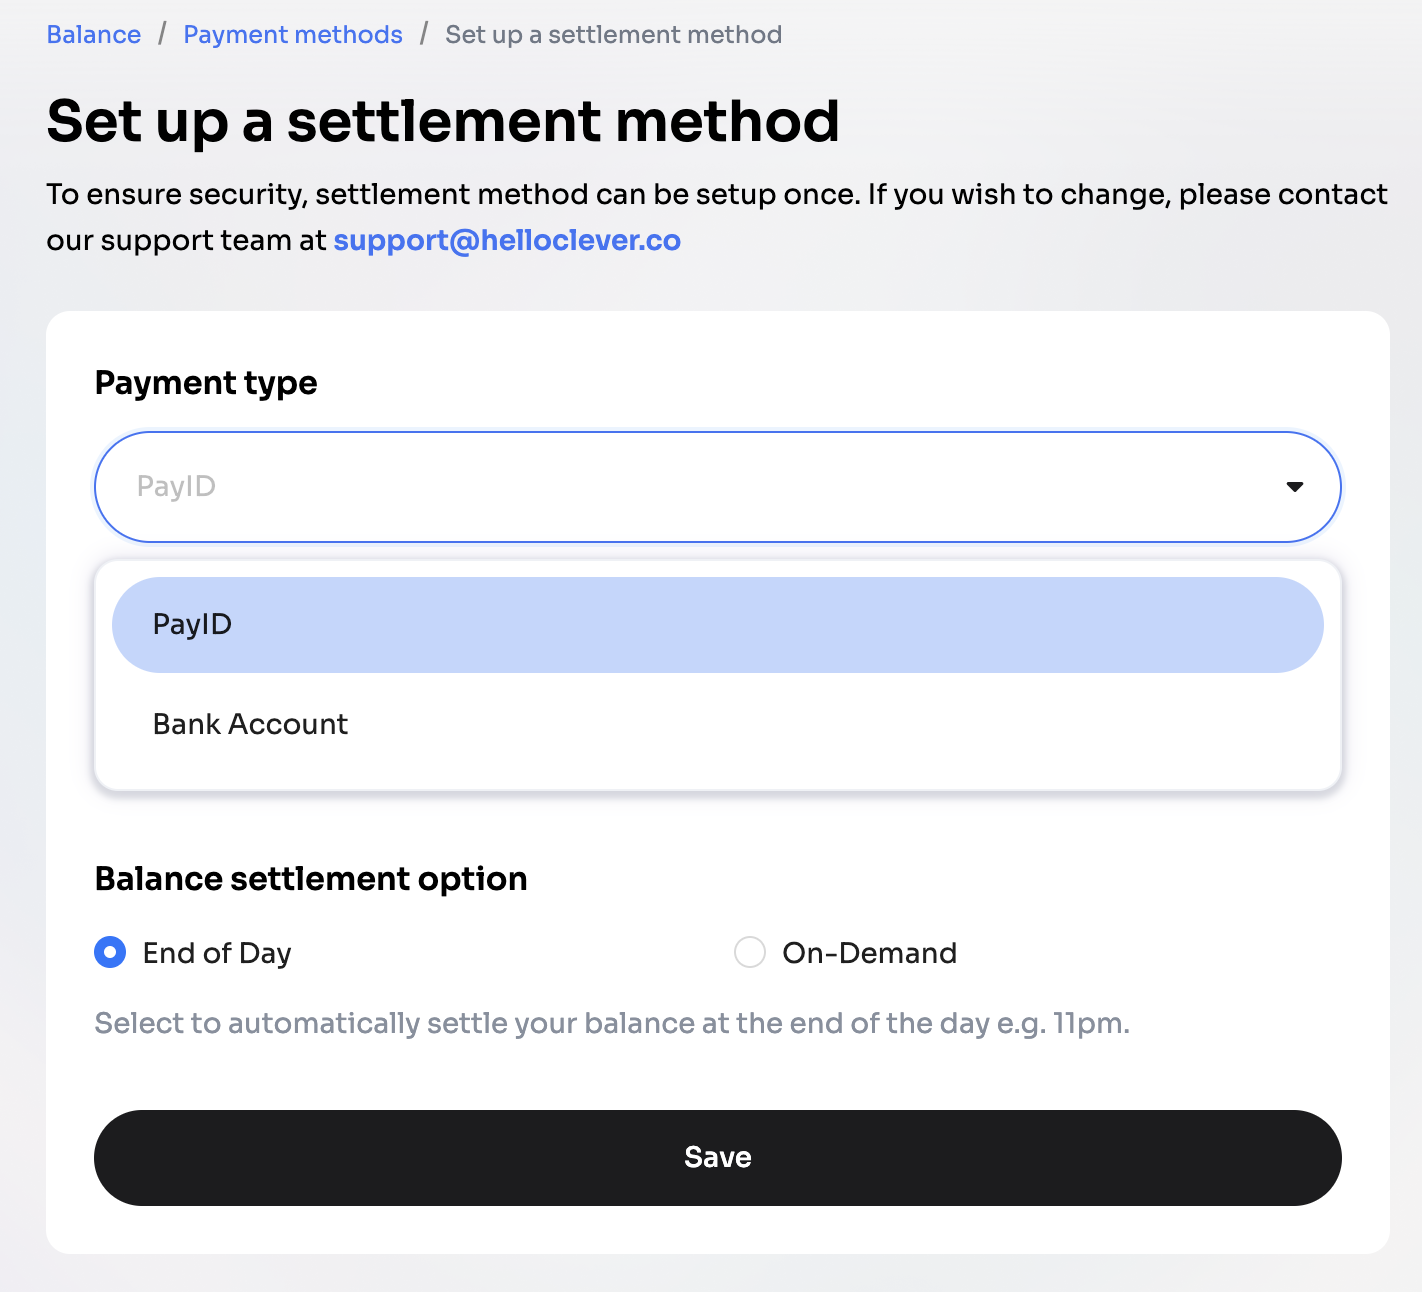Click the "End of Day" label text
1422x1292 pixels.
[x=217, y=953]
